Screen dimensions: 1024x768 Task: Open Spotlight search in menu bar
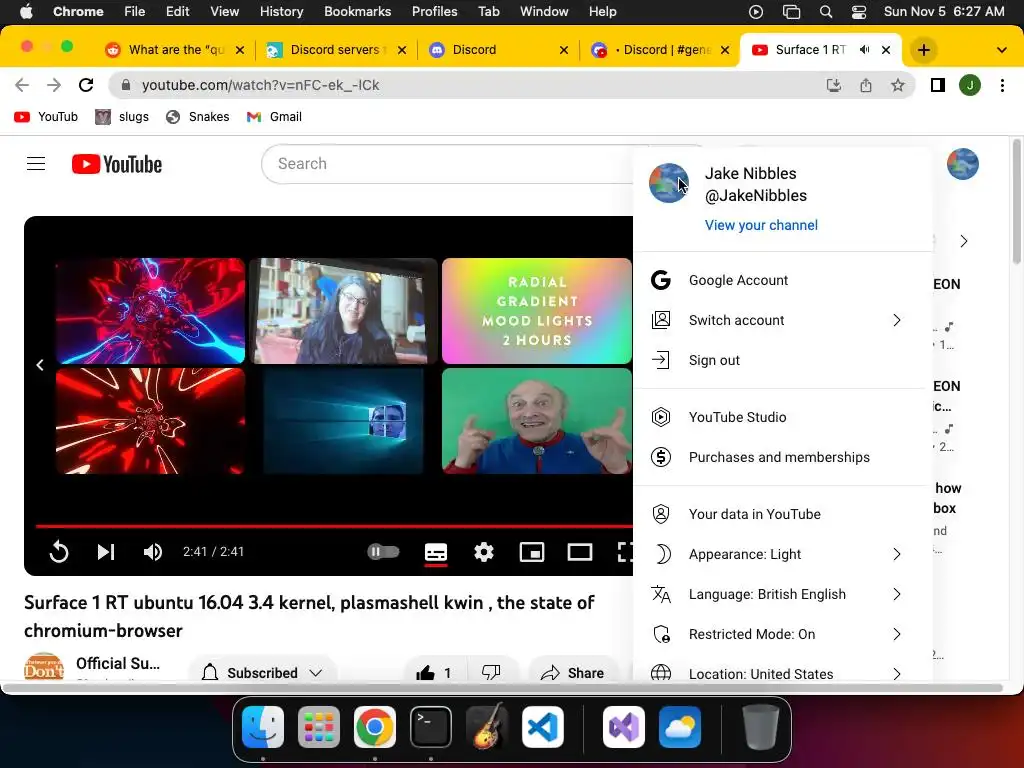click(825, 11)
